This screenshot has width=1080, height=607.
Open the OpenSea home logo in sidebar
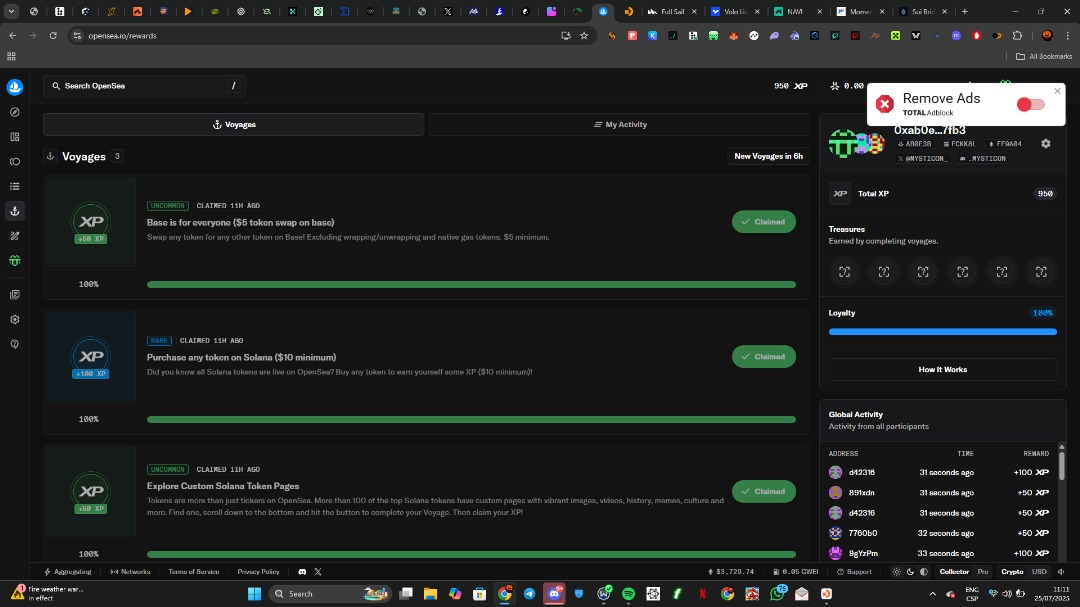tap(14, 87)
